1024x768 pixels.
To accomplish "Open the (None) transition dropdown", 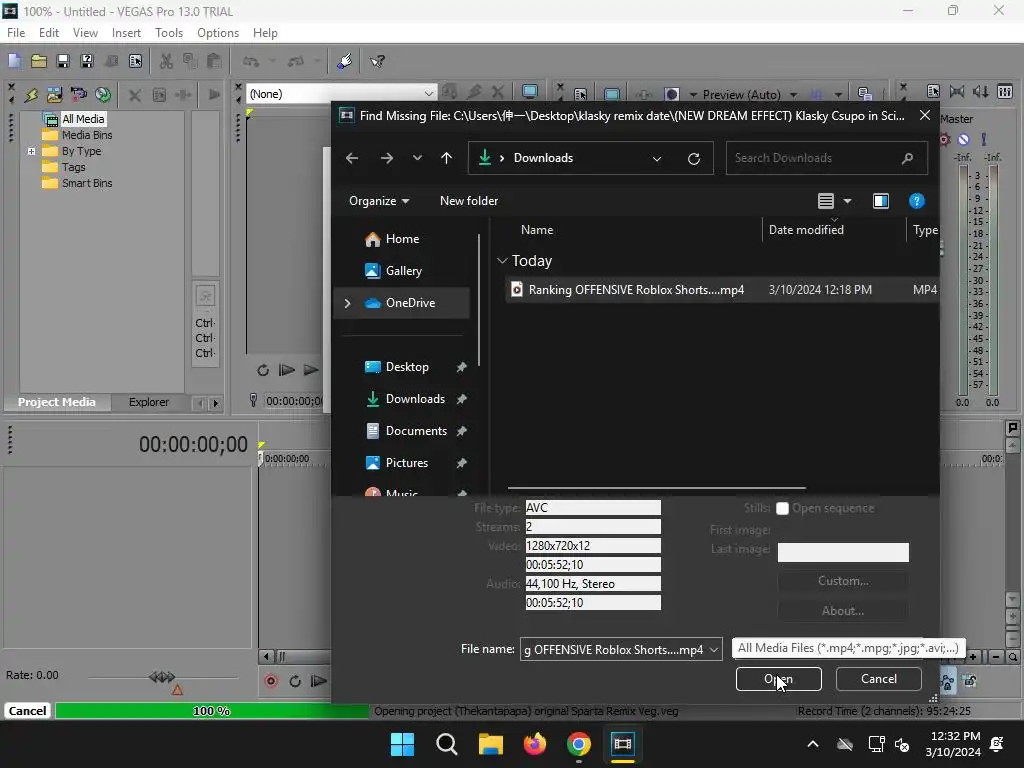I will (x=428, y=94).
